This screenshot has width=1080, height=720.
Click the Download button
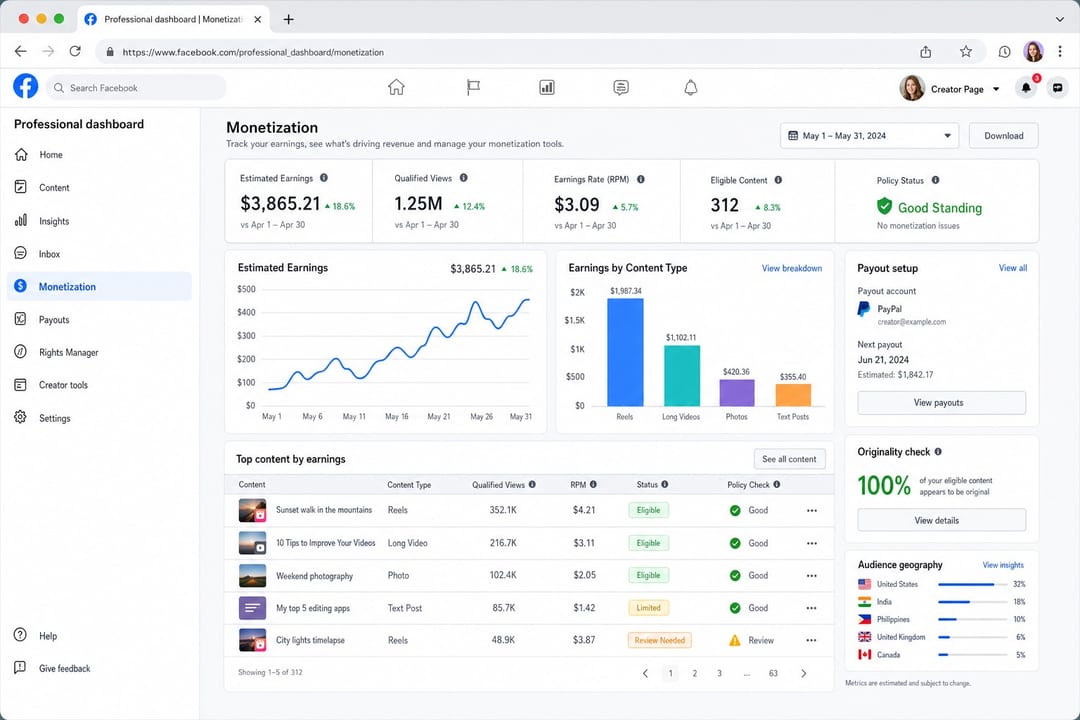click(1004, 136)
